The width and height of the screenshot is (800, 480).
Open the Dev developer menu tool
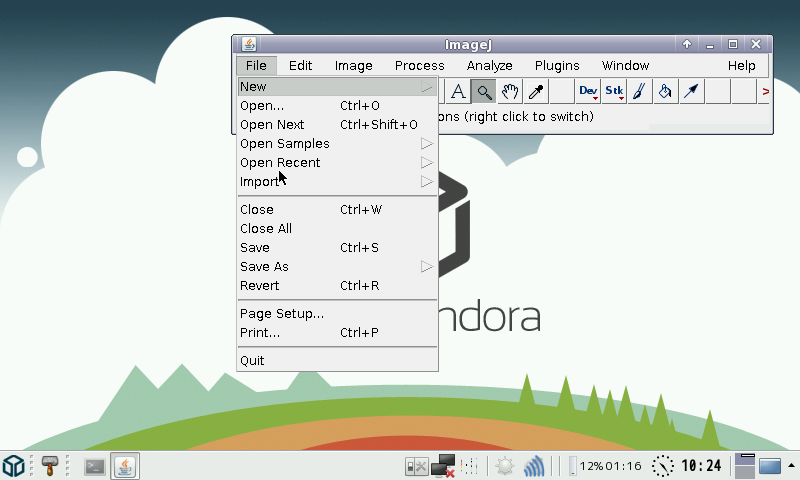click(588, 92)
